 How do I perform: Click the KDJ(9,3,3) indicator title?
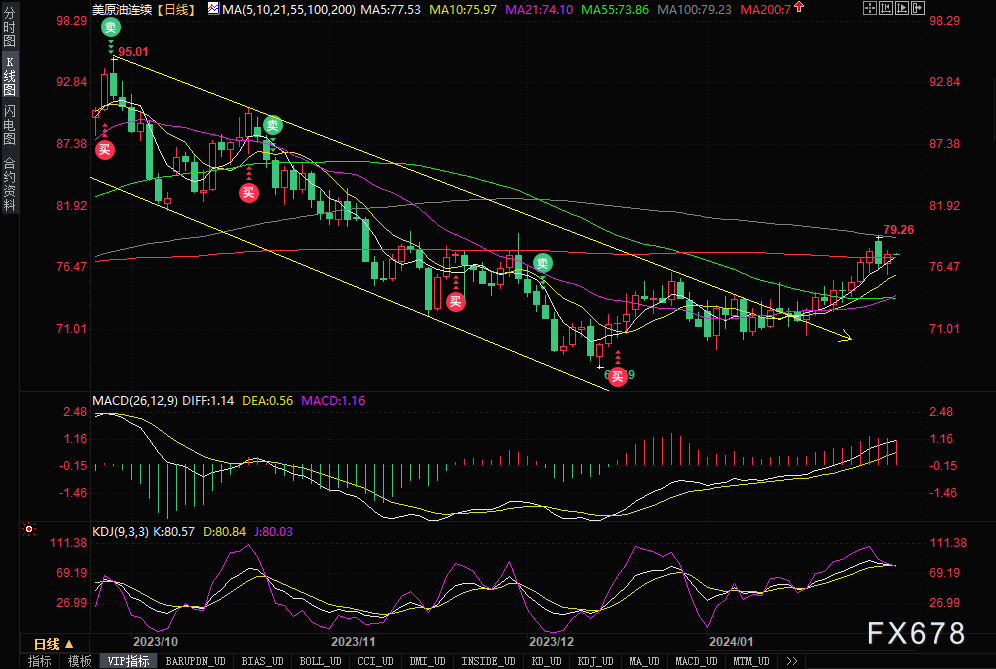121,532
